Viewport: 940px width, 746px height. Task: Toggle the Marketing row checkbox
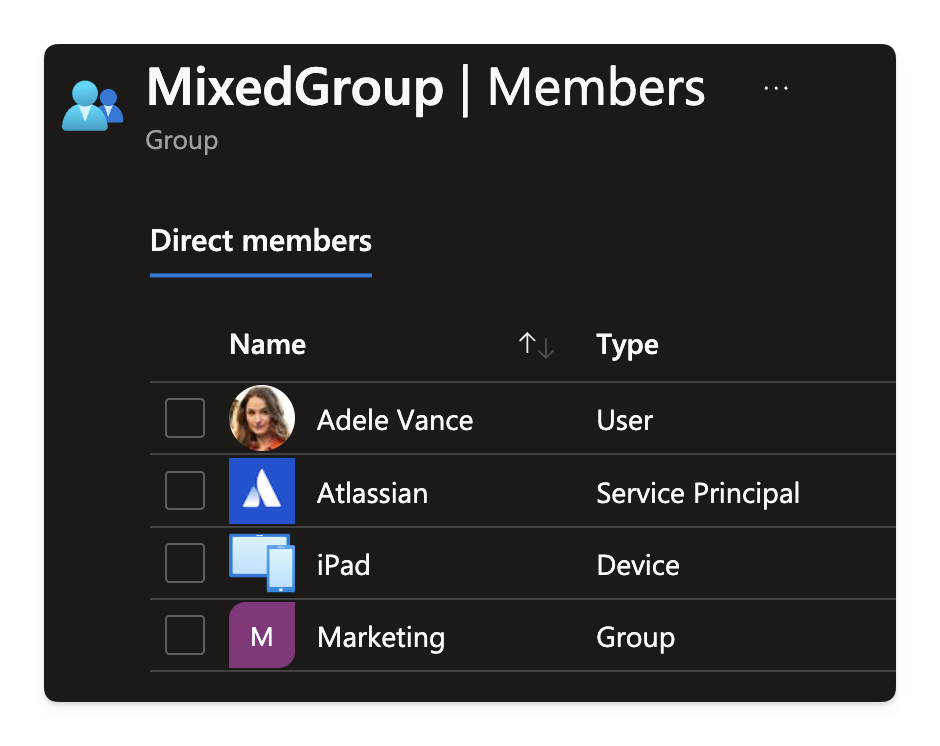coord(185,635)
